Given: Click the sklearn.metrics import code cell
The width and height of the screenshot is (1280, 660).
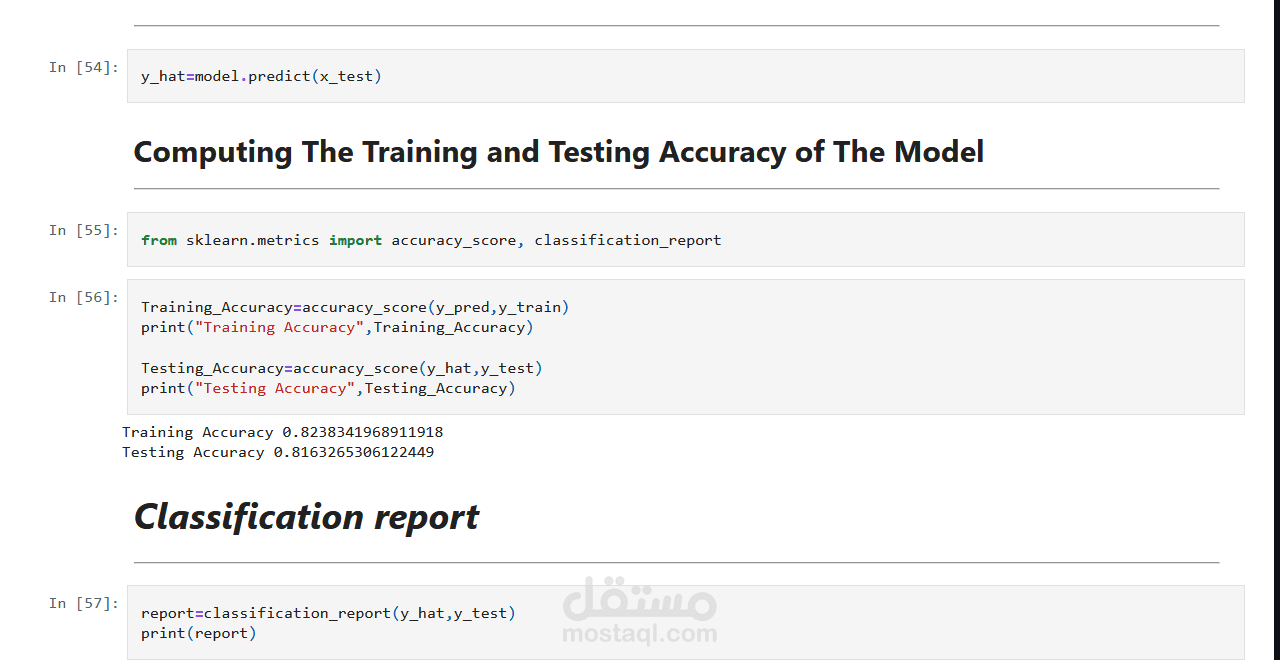Looking at the screenshot, I should [x=685, y=240].
